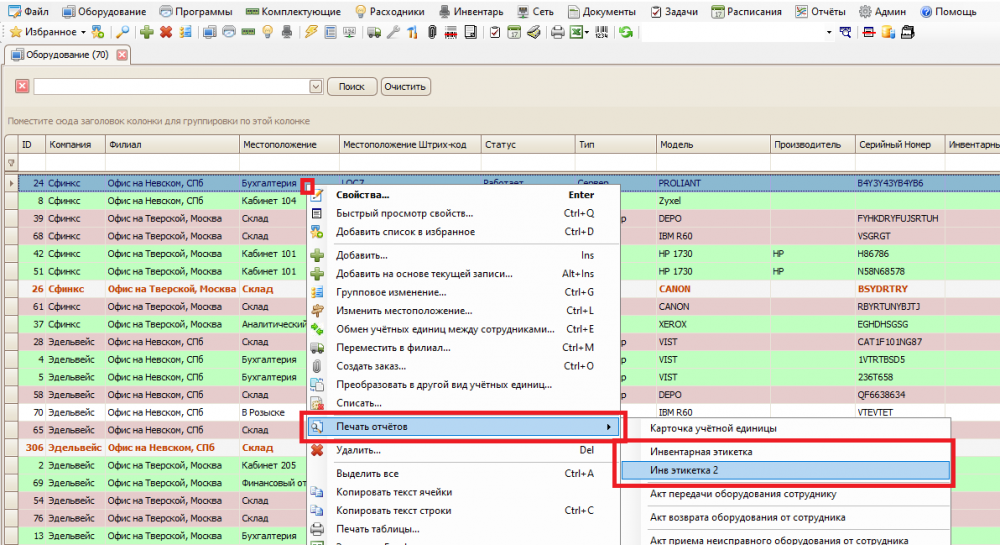1000x545 pixels.
Task: Click the Серийный Номер column header
Action: [894, 145]
